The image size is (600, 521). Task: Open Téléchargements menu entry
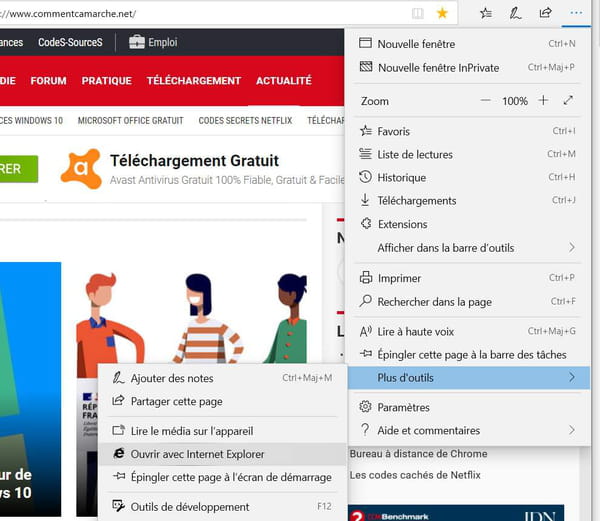pos(469,200)
